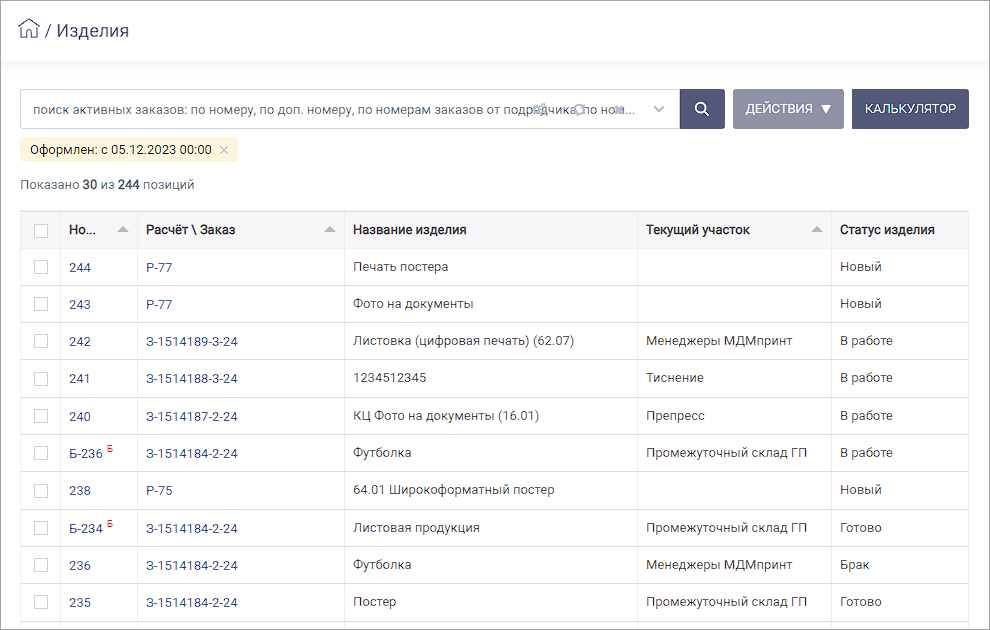Select 'Готово' status in row Б-234
Screen dimensions: 990x630
pos(861,528)
